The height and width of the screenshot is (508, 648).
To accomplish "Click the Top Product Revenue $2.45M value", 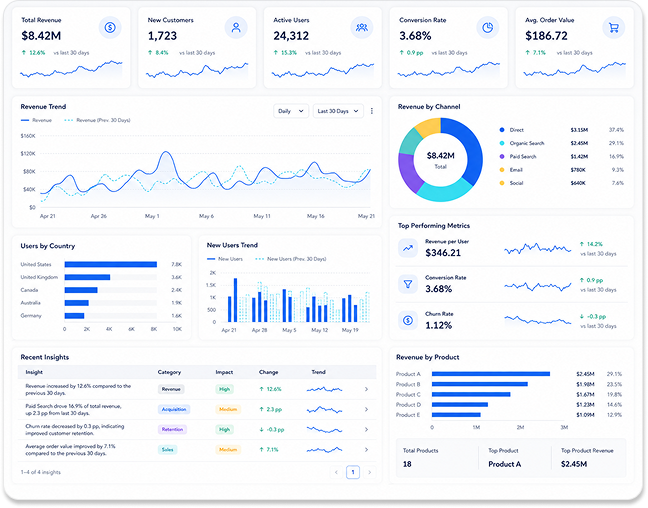I will [574, 464].
